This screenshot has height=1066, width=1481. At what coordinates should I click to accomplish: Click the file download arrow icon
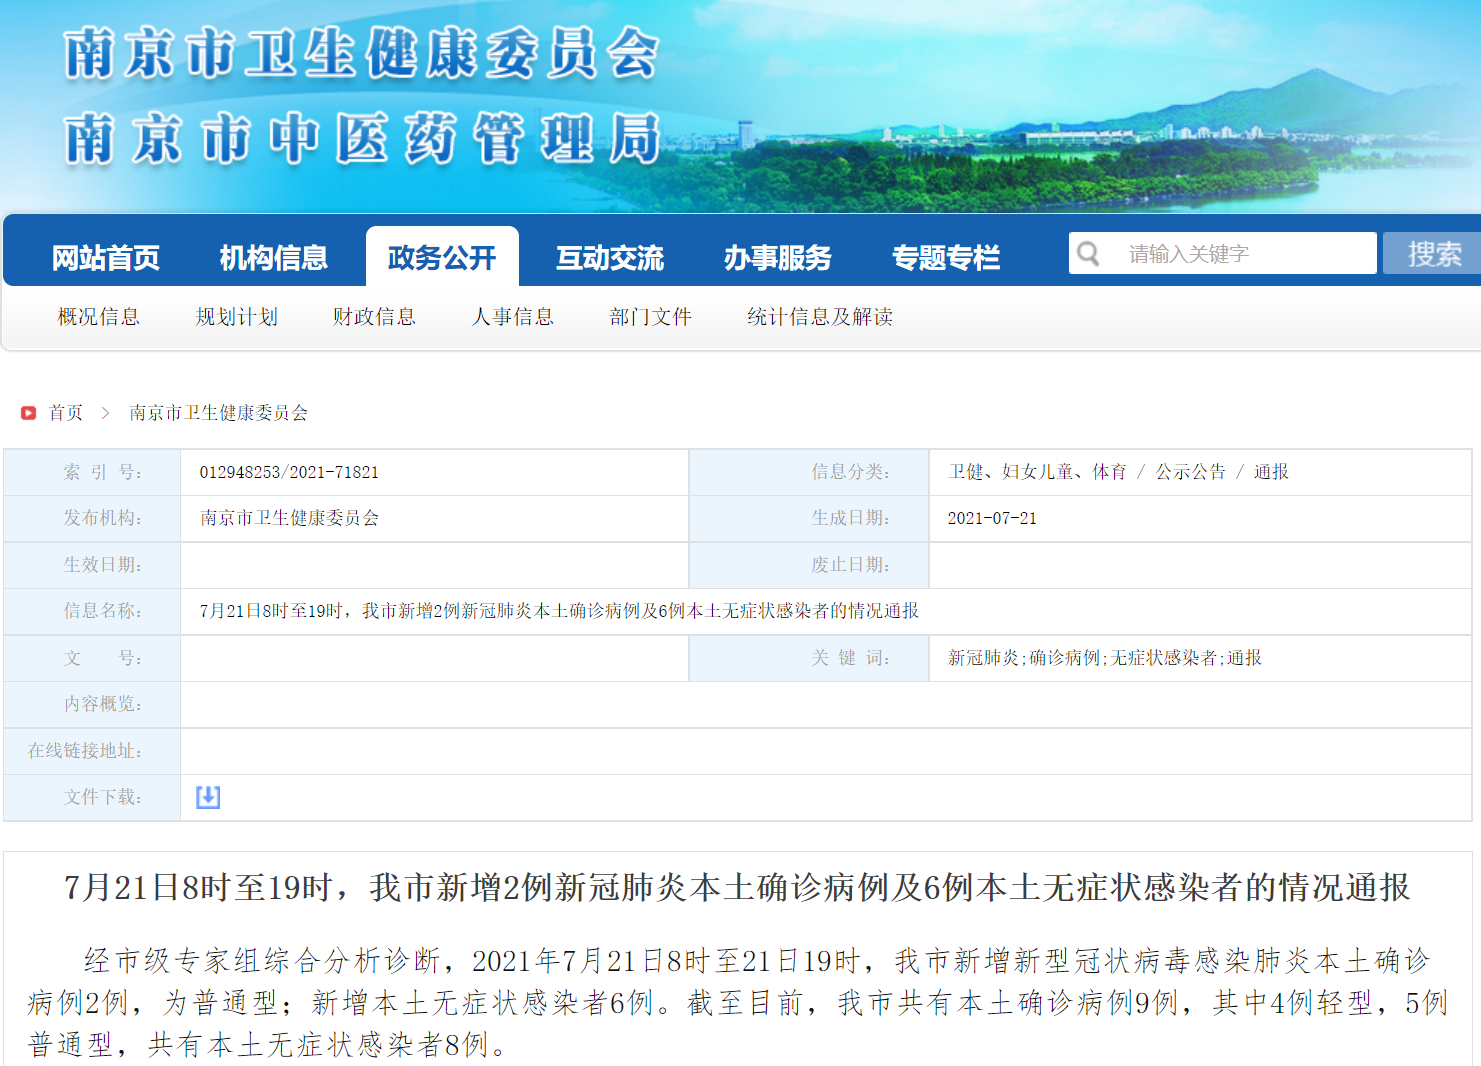click(x=208, y=797)
